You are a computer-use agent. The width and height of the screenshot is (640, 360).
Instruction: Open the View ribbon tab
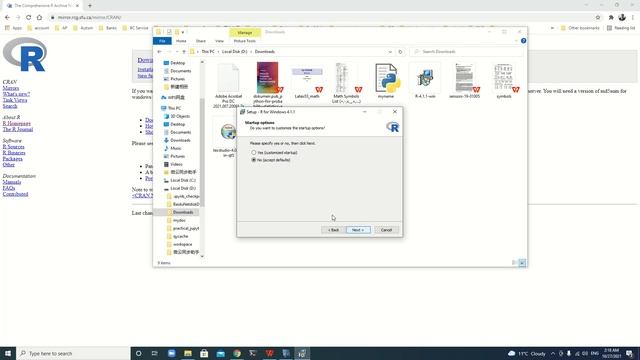(219, 41)
